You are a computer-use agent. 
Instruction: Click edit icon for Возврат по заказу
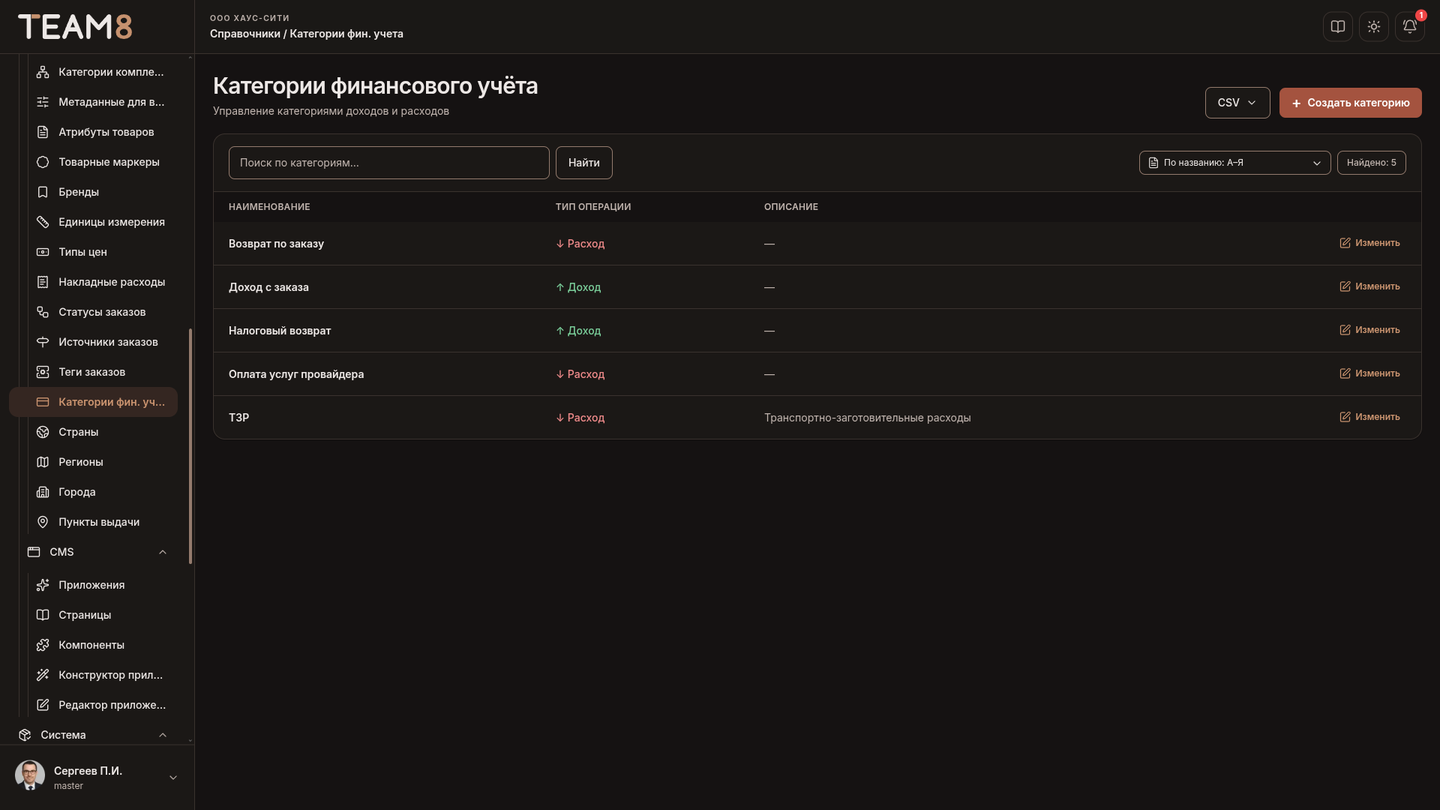click(x=1345, y=243)
